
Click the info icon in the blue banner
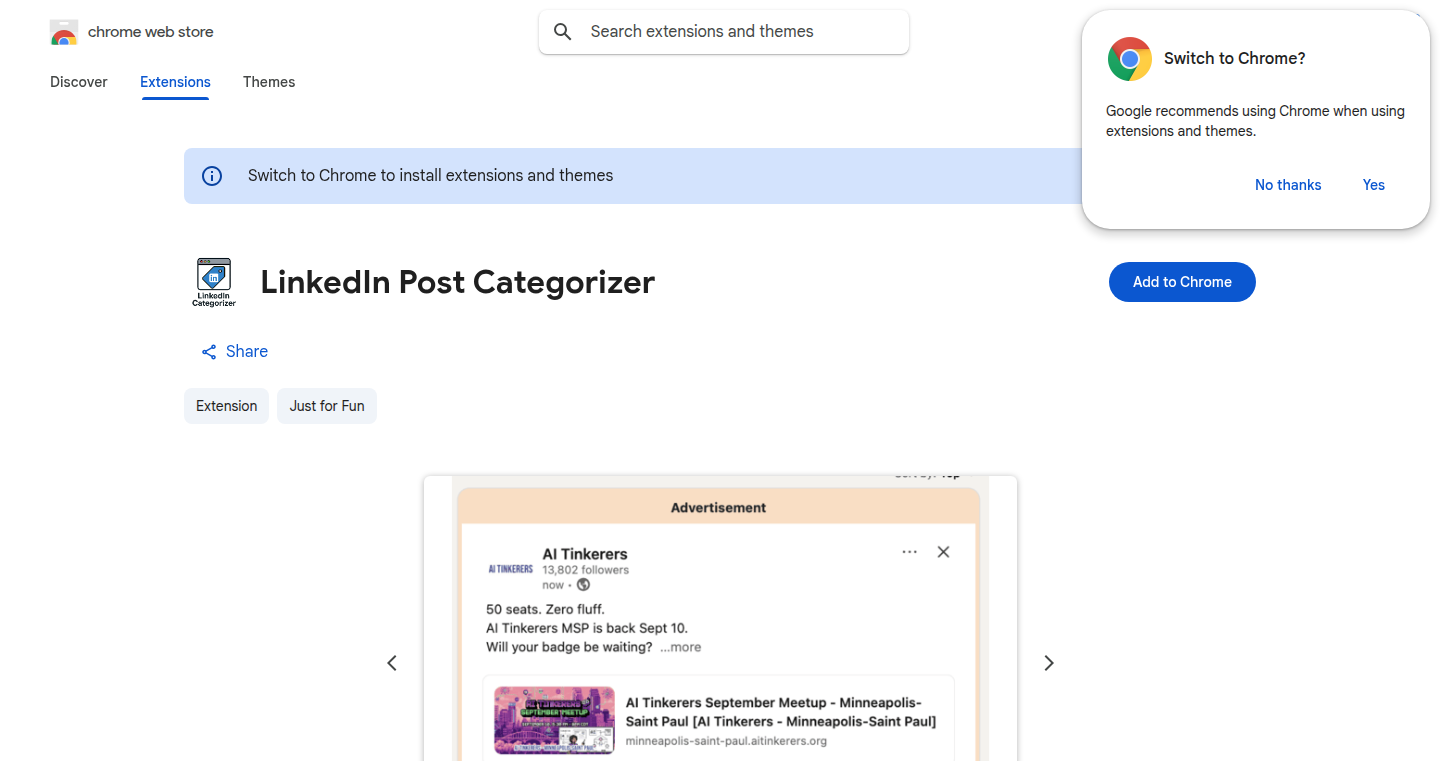point(212,176)
